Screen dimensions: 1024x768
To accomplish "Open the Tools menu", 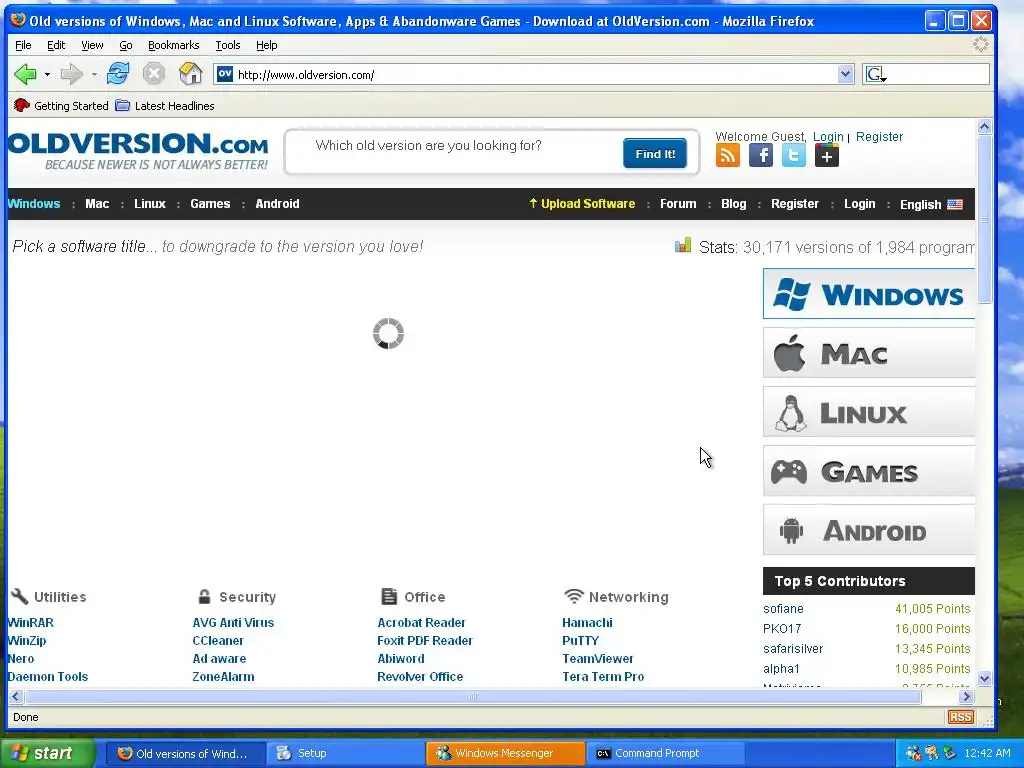I will tap(227, 45).
